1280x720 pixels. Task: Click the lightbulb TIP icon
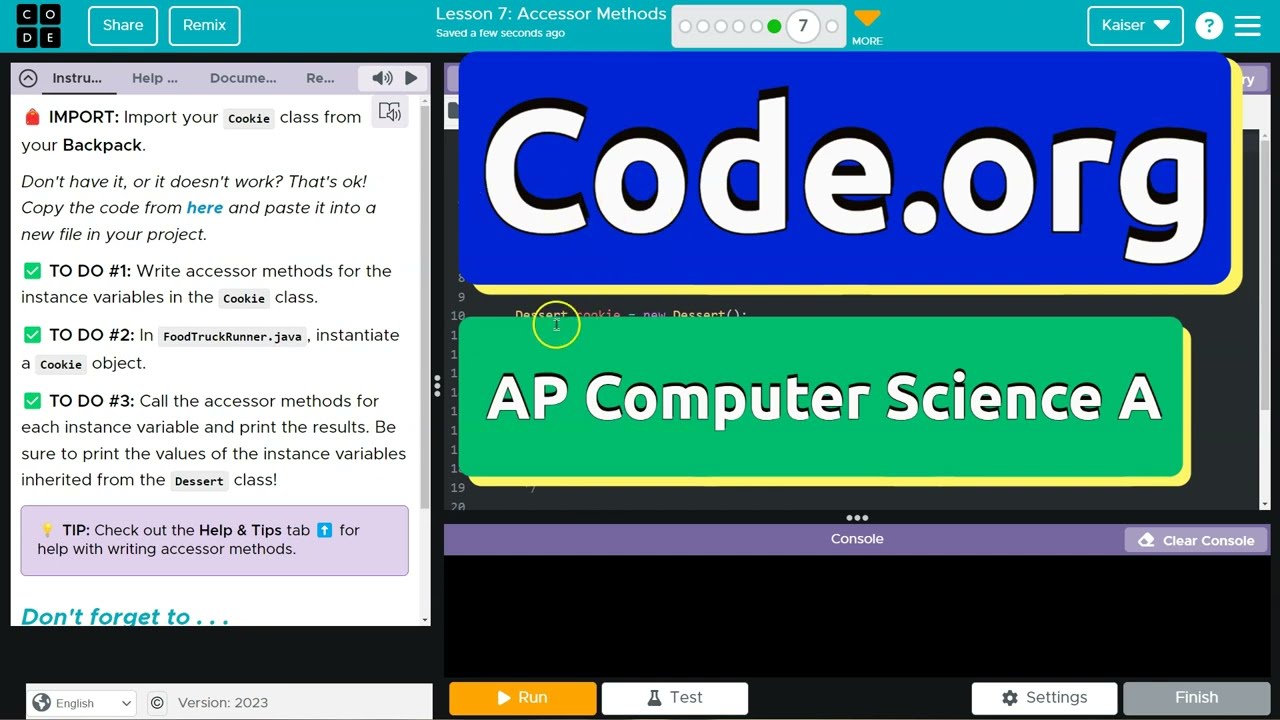tap(46, 530)
